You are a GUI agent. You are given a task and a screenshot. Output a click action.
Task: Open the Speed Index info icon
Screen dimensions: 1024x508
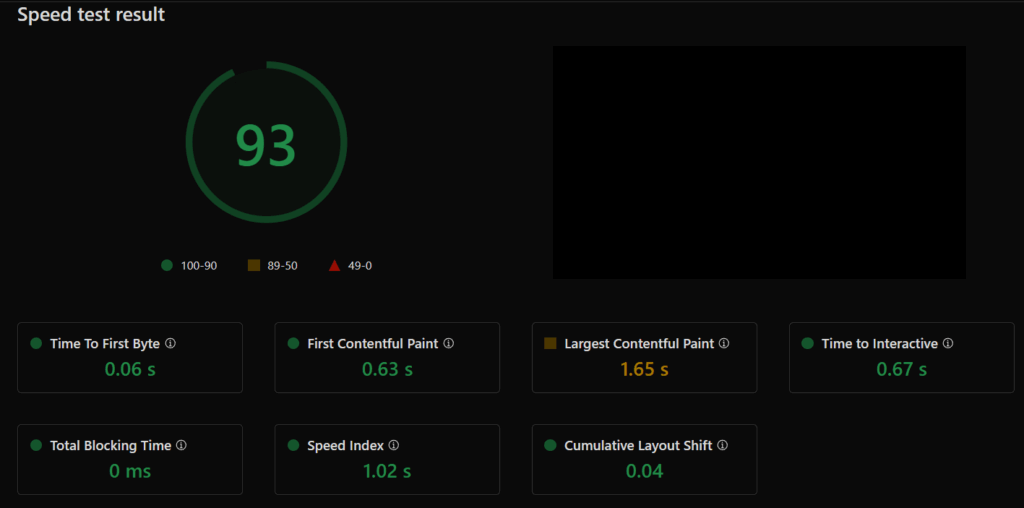pos(394,445)
